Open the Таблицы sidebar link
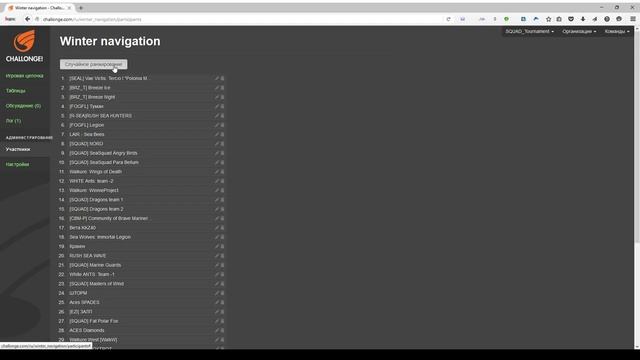The image size is (640, 360). pyautogui.click(x=16, y=91)
